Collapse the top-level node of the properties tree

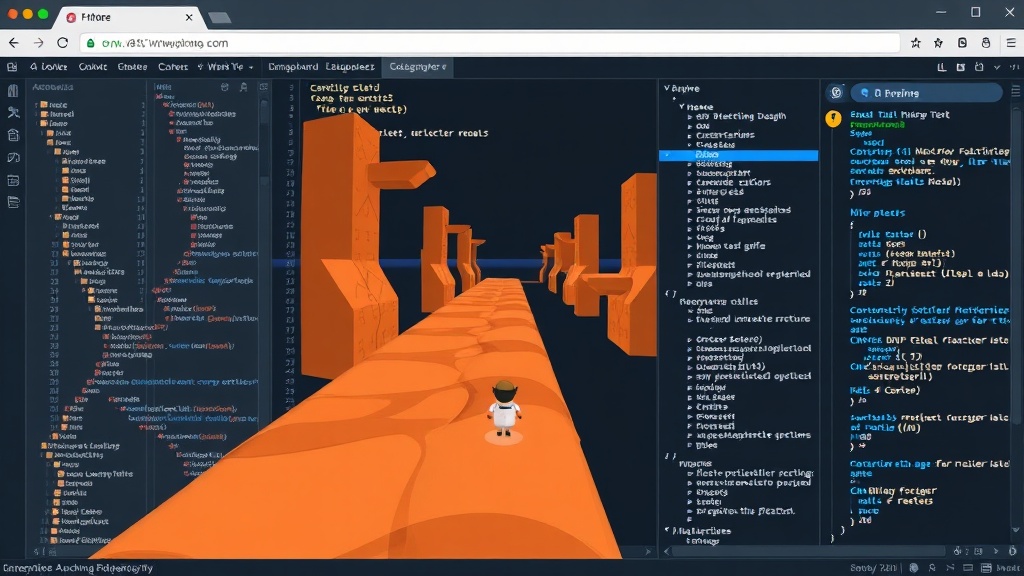pos(667,88)
